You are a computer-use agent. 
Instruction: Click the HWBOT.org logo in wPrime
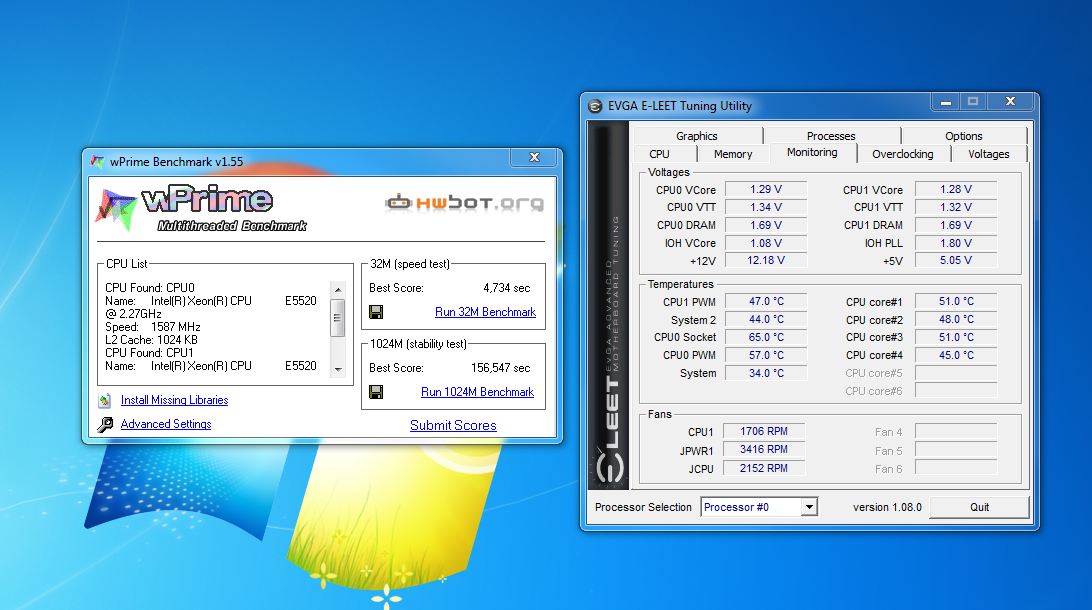pyautogui.click(x=465, y=203)
